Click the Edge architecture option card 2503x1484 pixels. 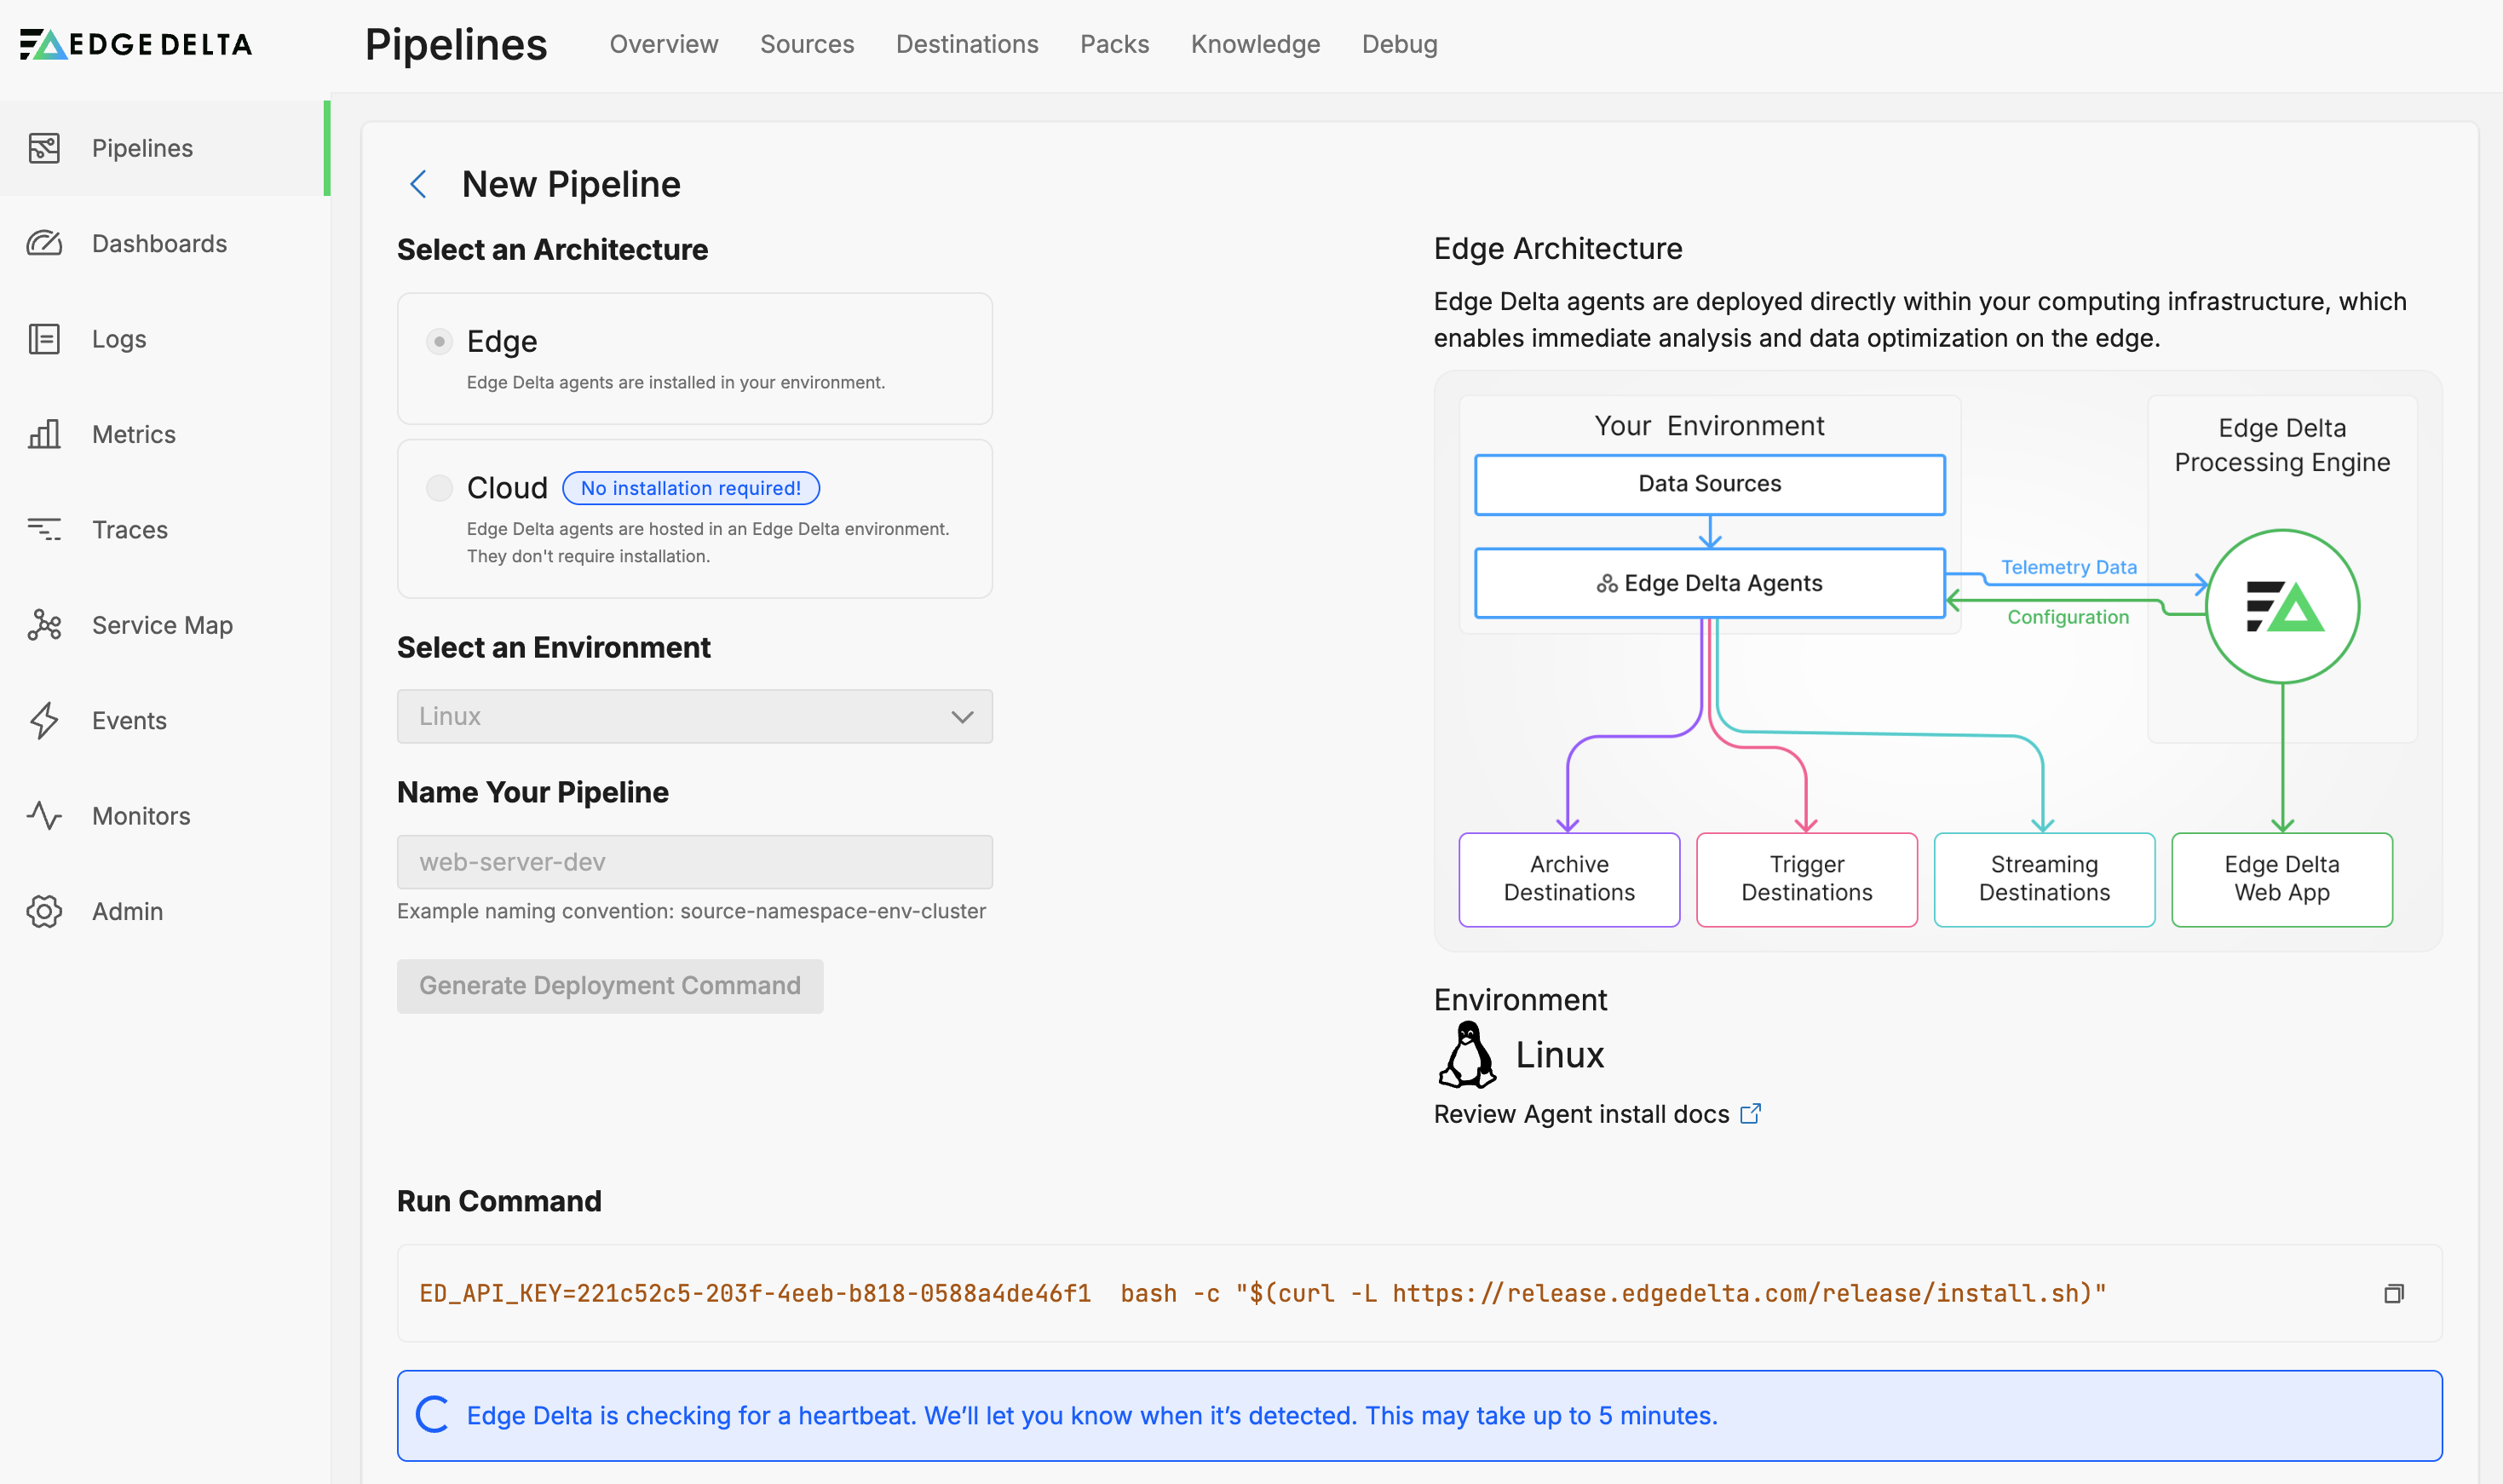[695, 358]
